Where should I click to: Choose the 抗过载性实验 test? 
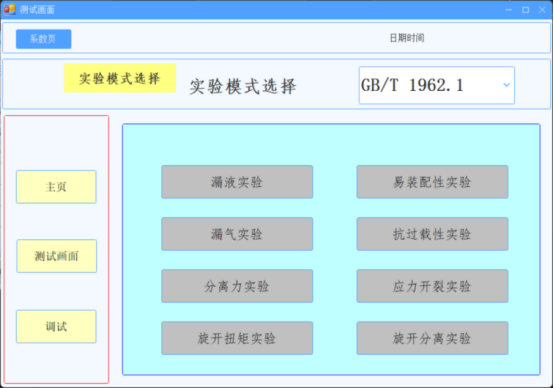pos(432,234)
